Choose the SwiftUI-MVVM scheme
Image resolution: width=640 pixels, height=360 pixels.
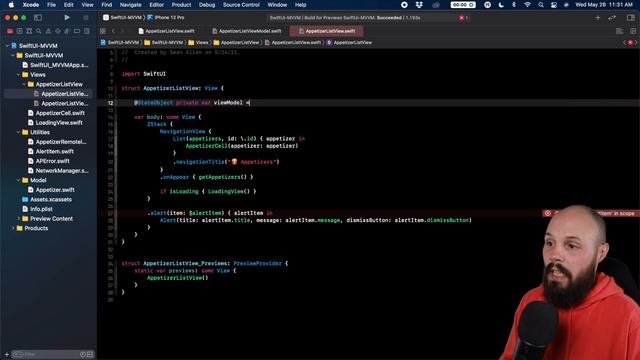(122, 18)
